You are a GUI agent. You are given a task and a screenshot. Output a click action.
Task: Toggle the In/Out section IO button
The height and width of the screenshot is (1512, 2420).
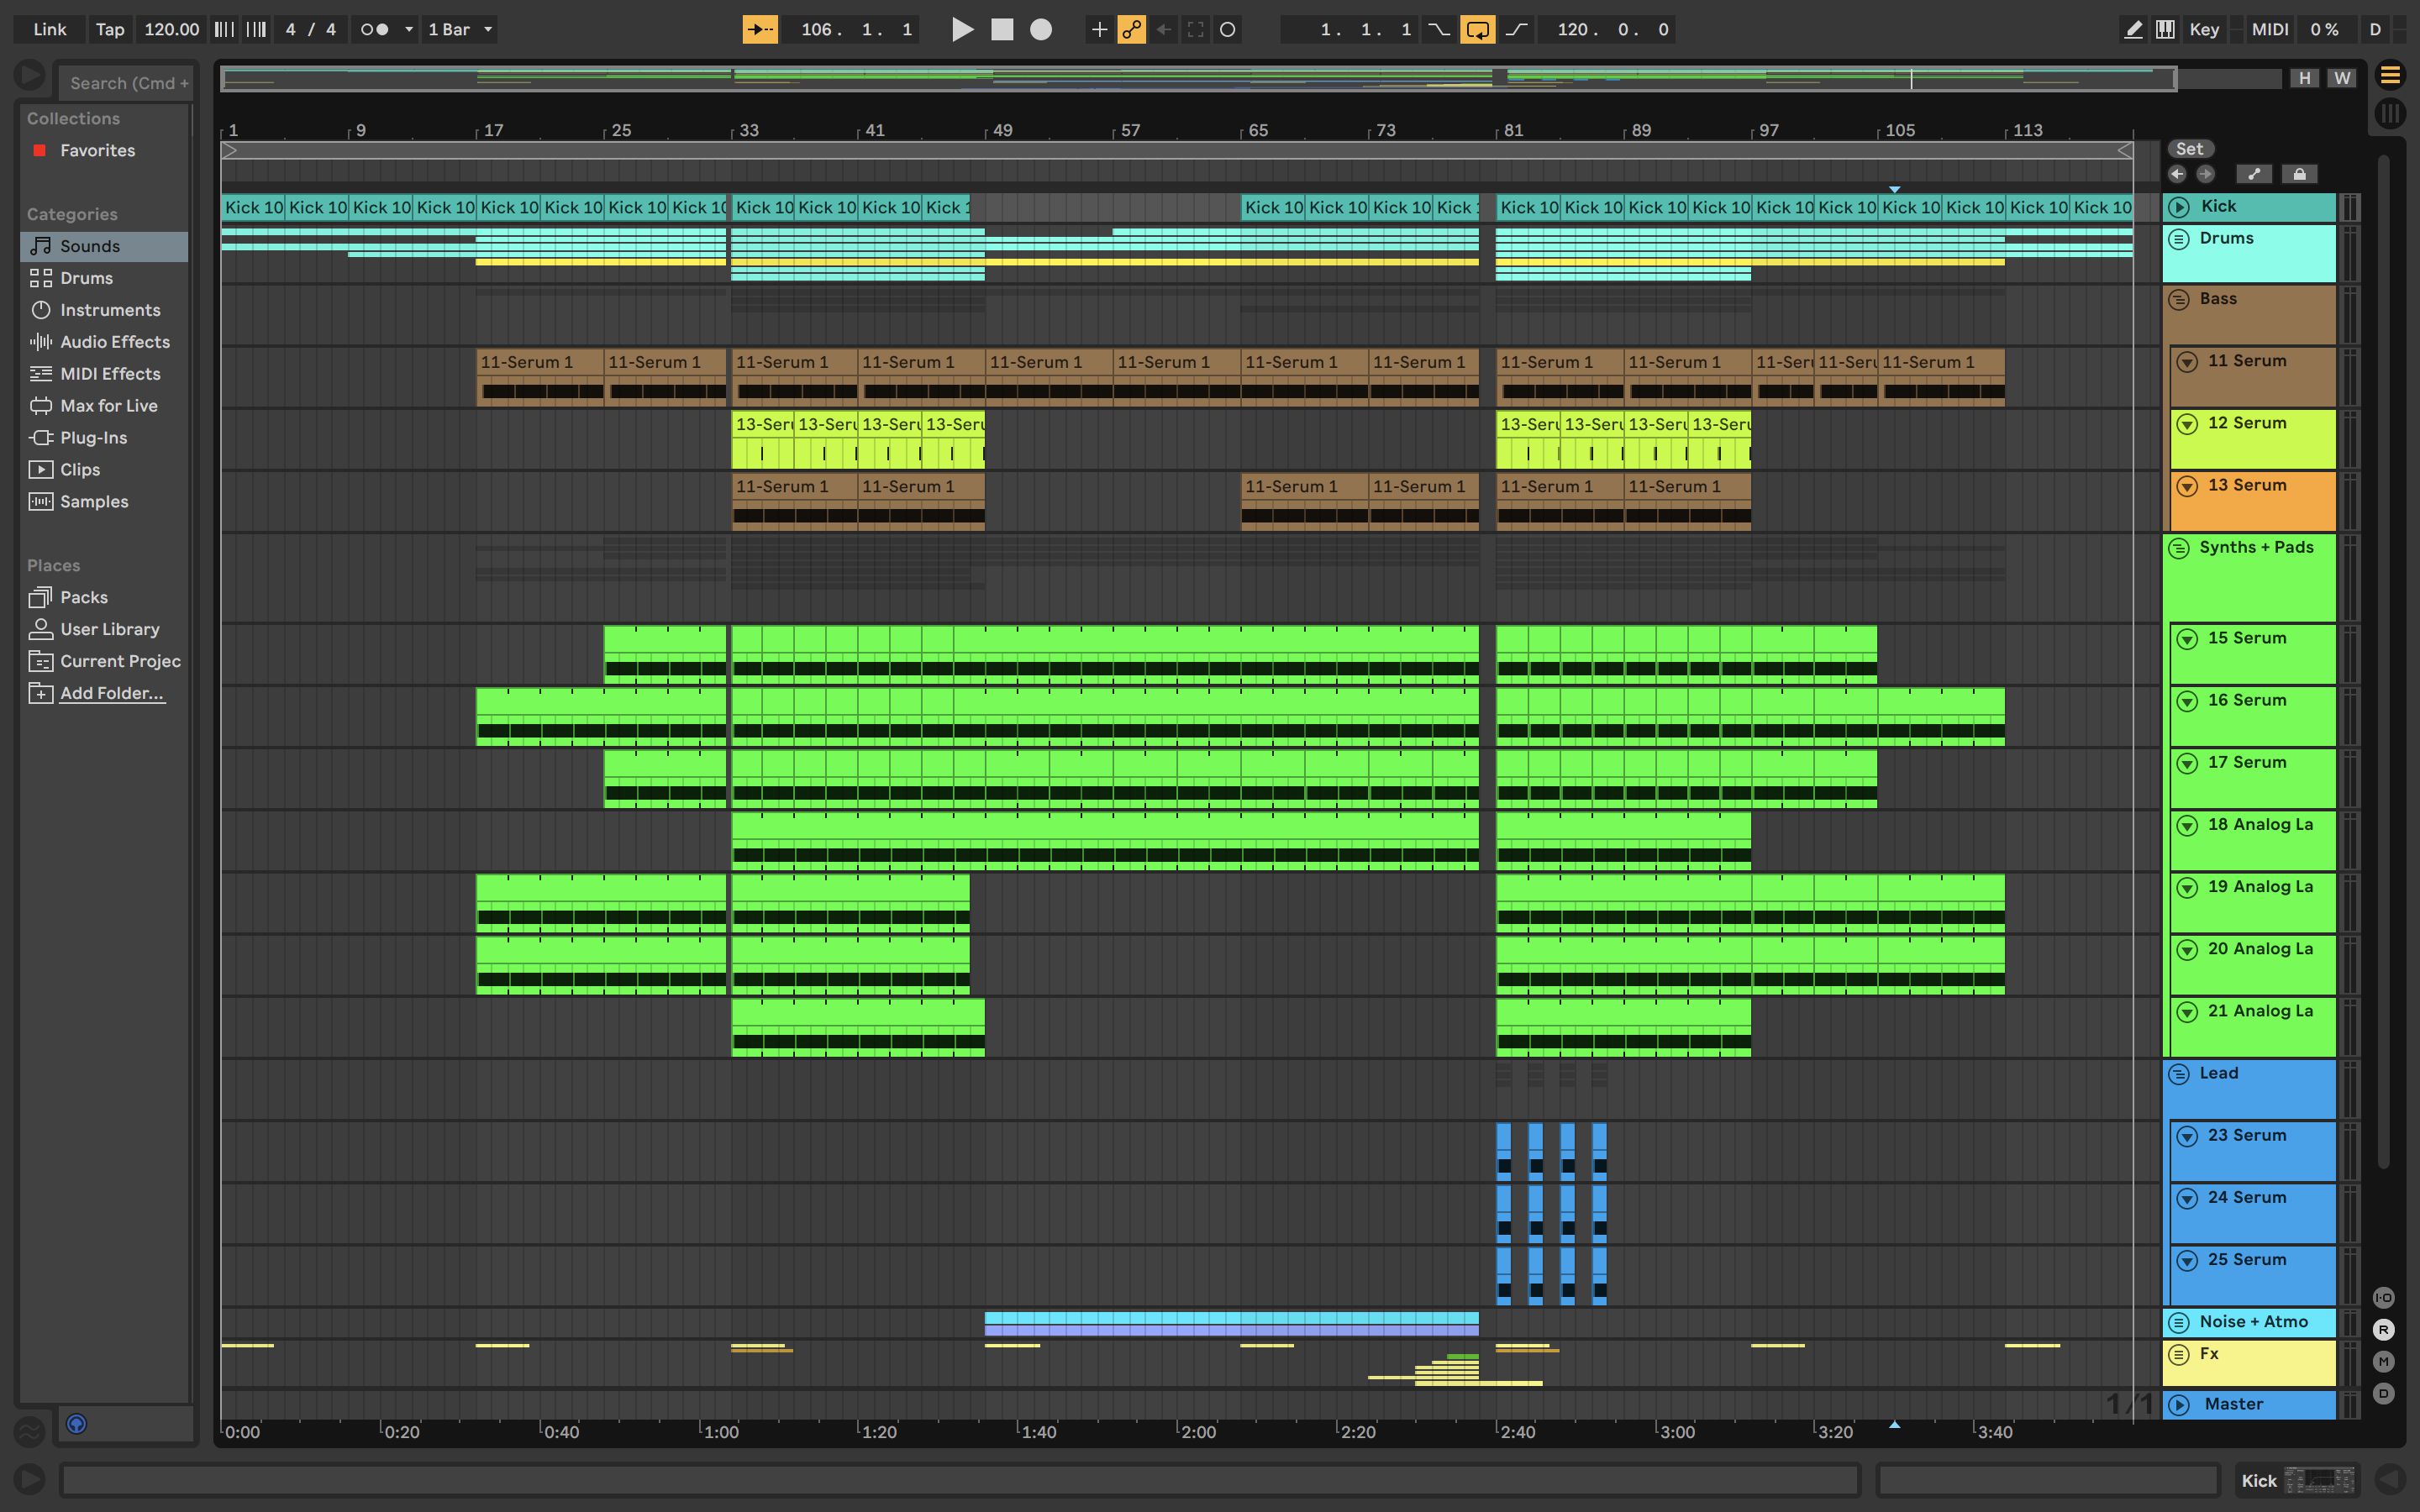coord(2384,1298)
